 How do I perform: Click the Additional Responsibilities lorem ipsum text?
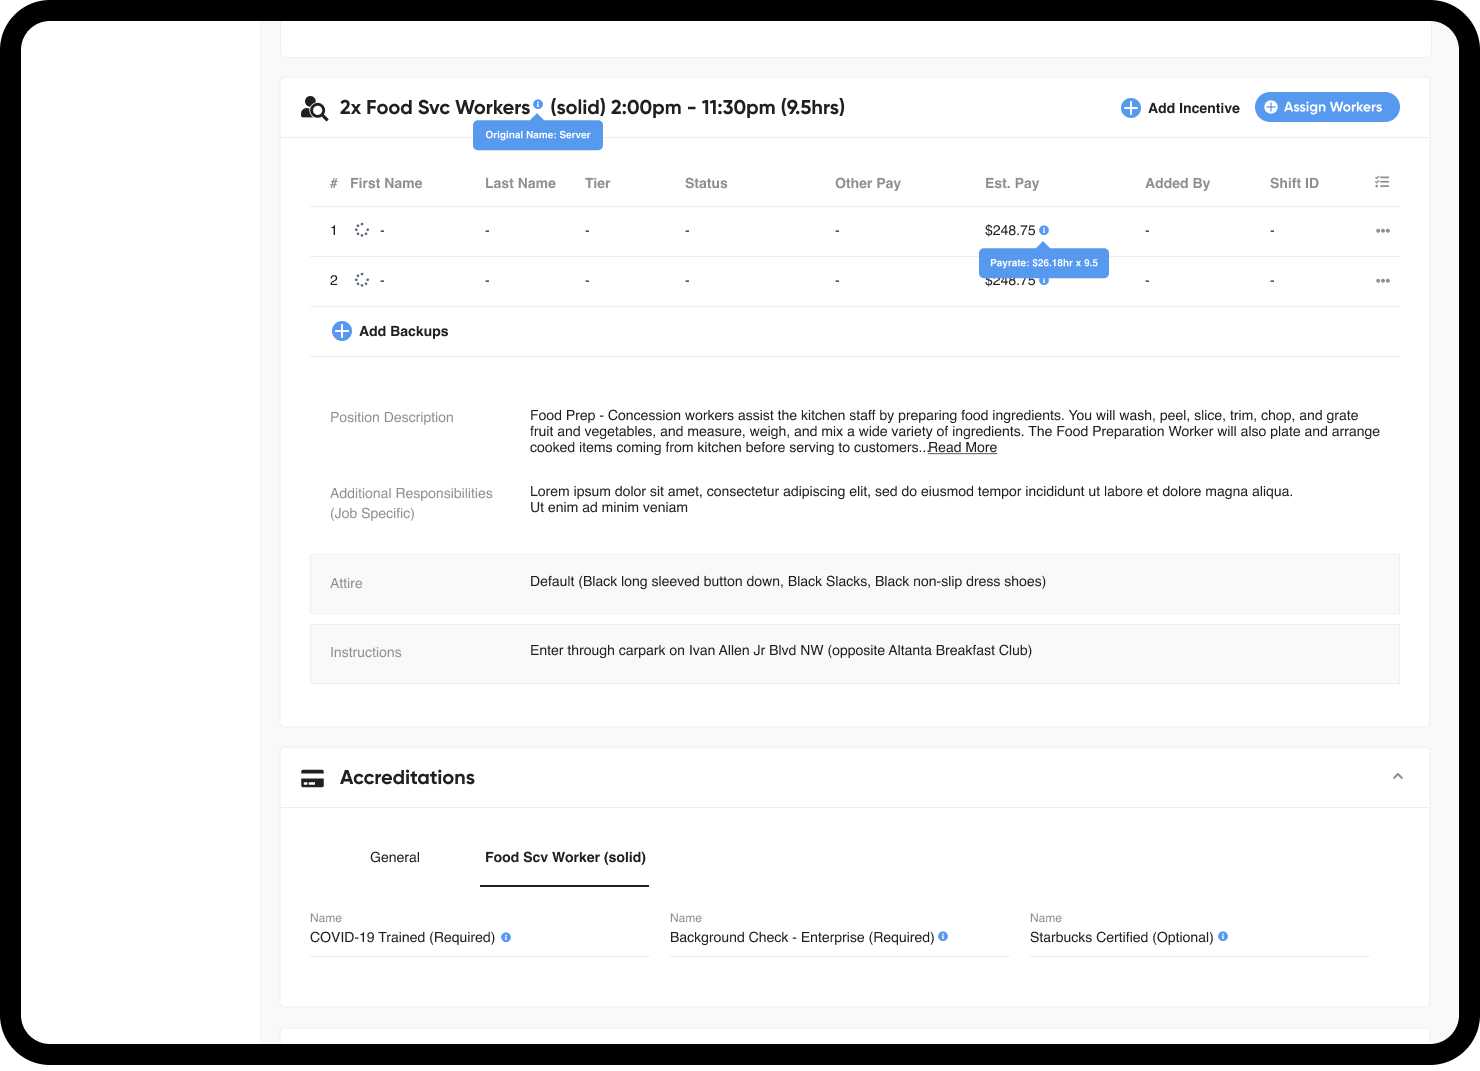point(911,499)
